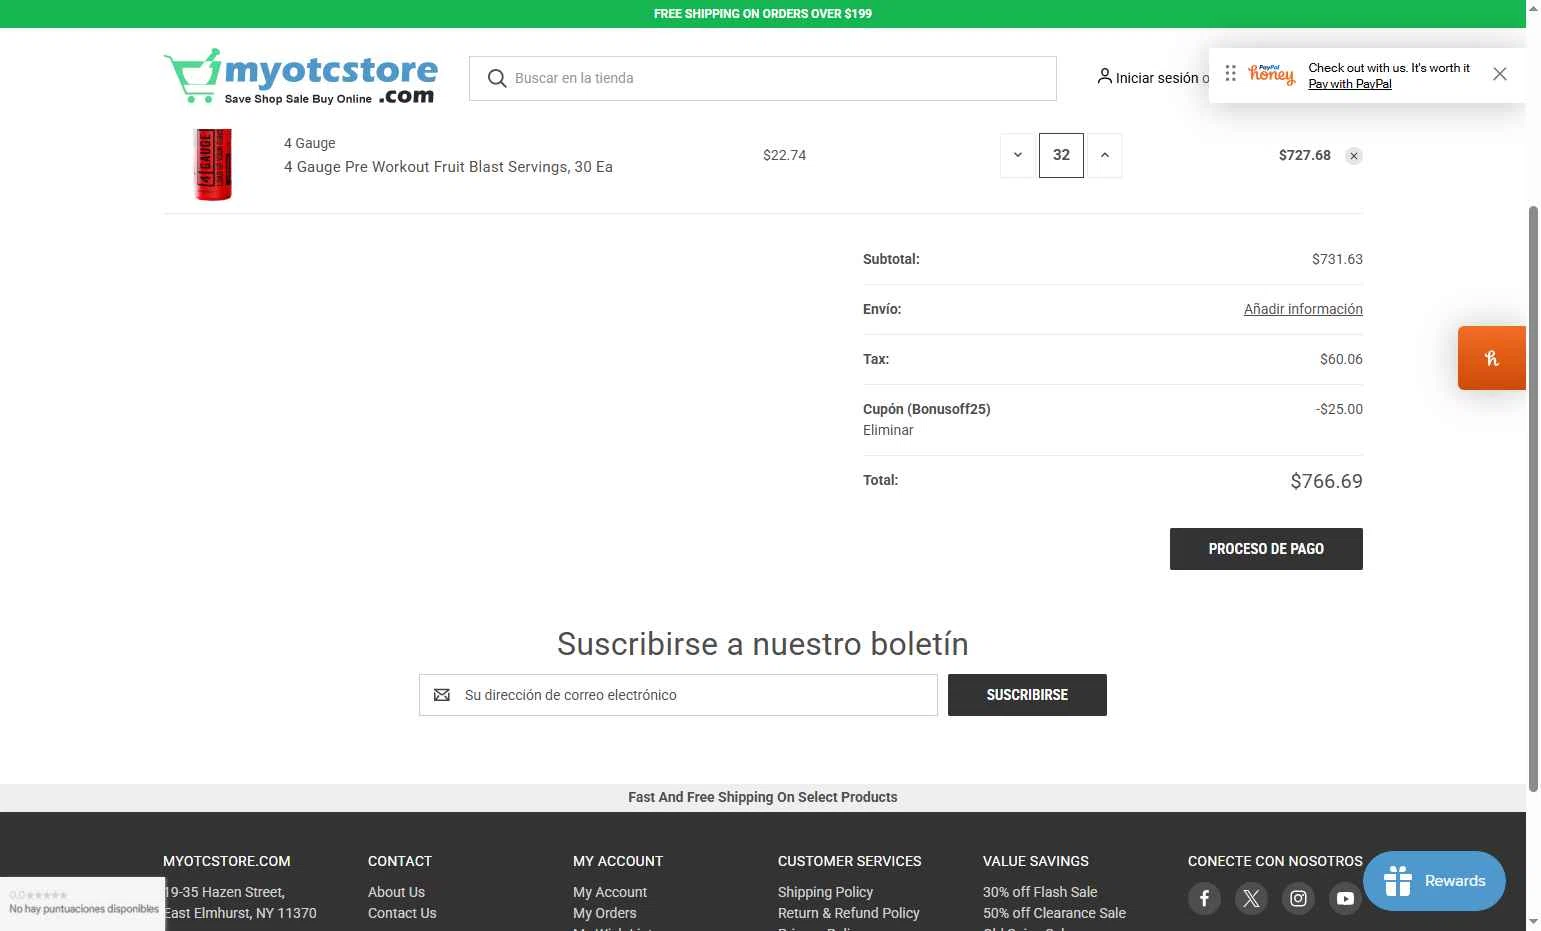Open the Contact Us footer link
The image size is (1541, 931).
point(402,913)
